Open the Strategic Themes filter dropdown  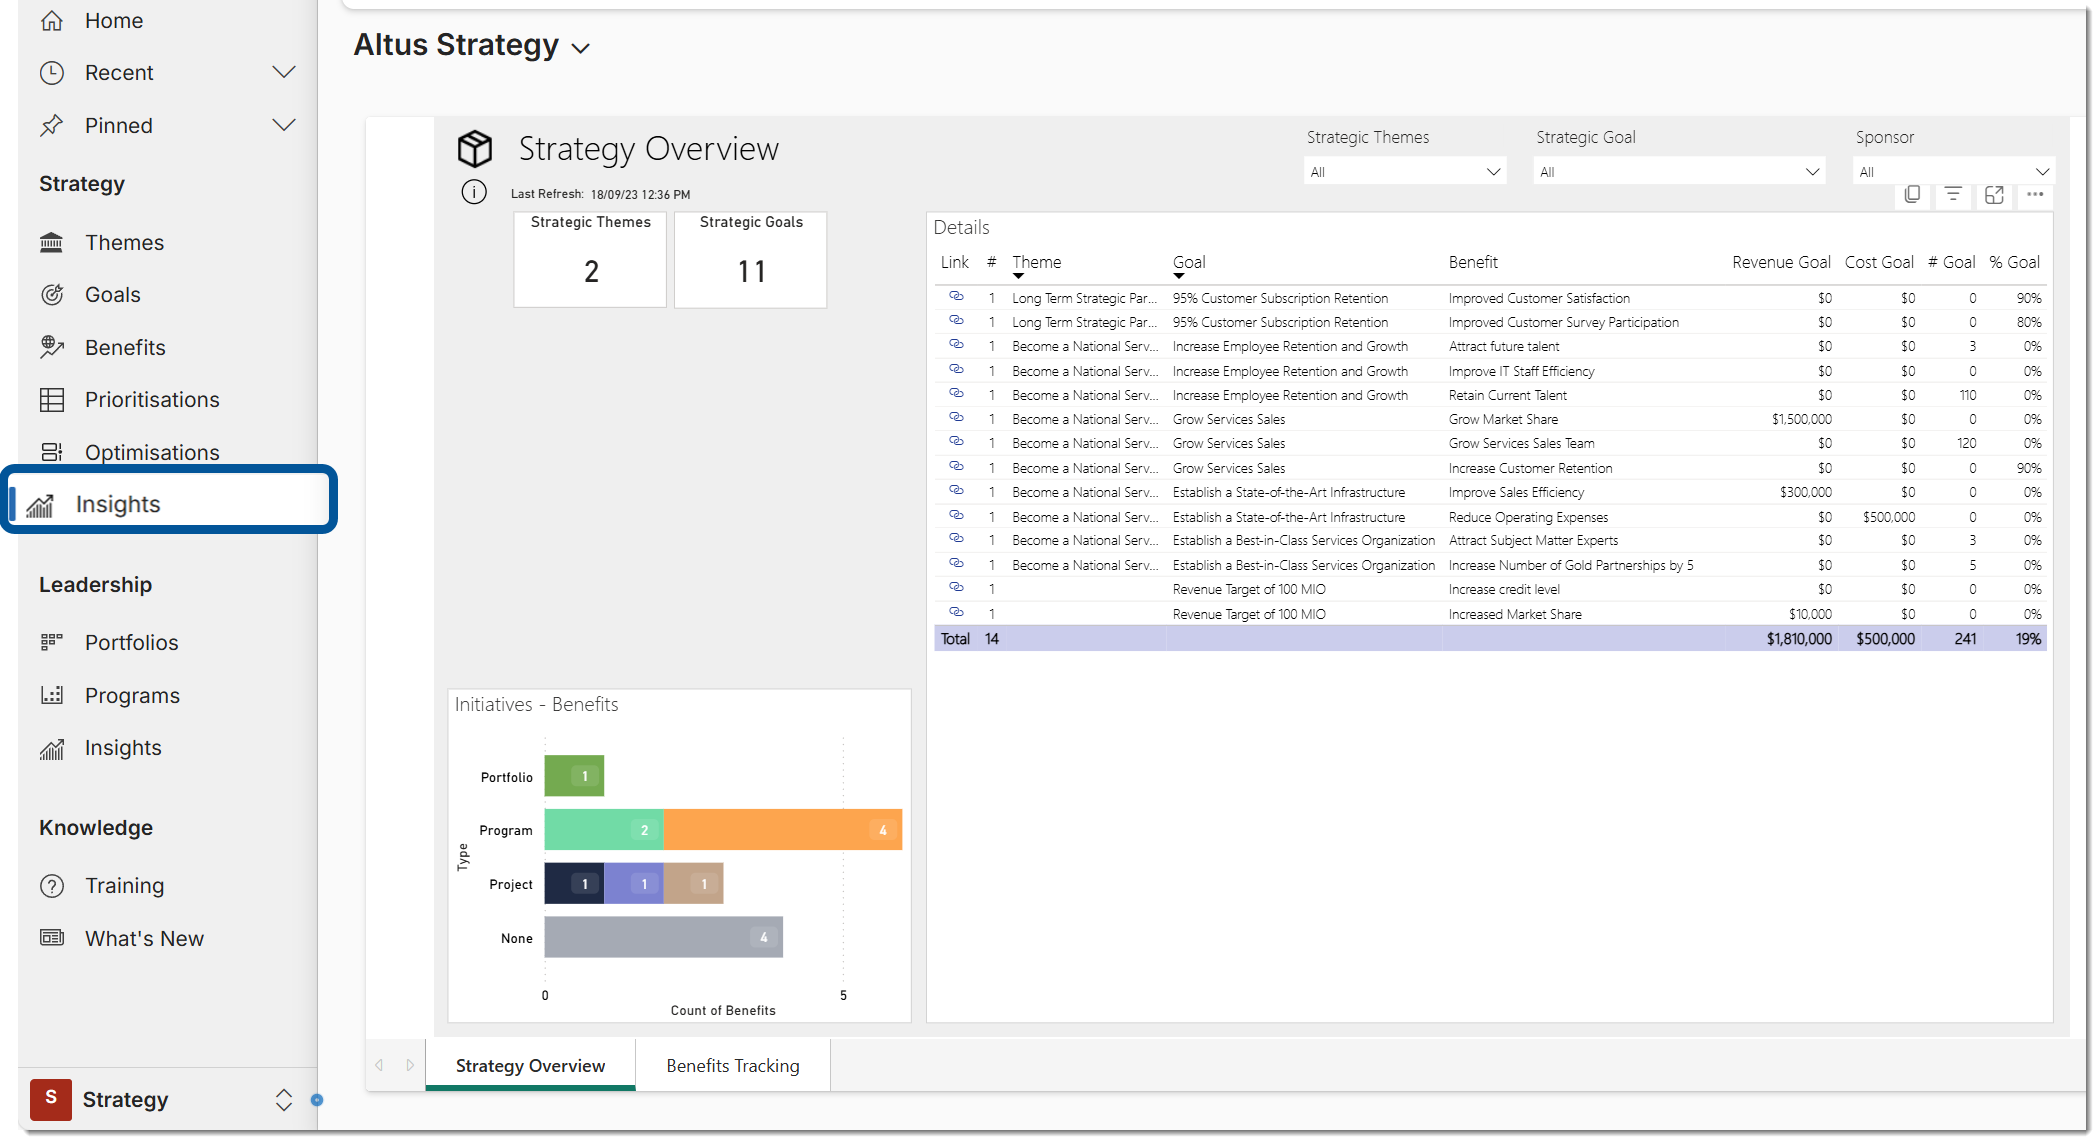(x=1404, y=172)
